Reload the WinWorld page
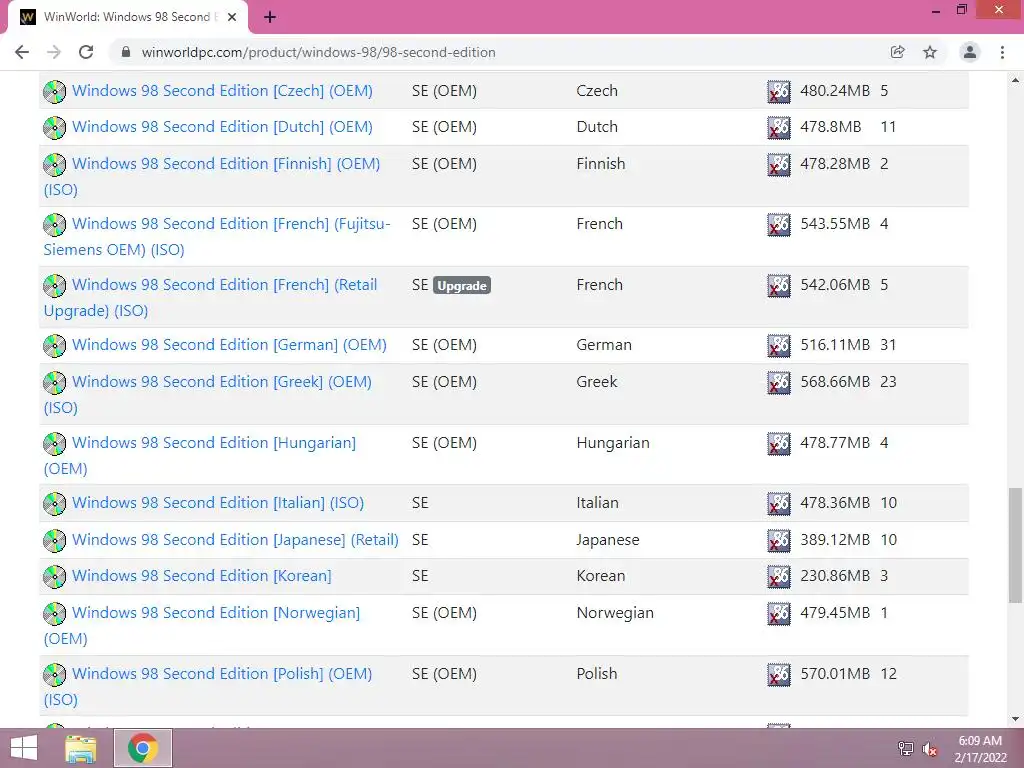The image size is (1024, 768). click(86, 52)
